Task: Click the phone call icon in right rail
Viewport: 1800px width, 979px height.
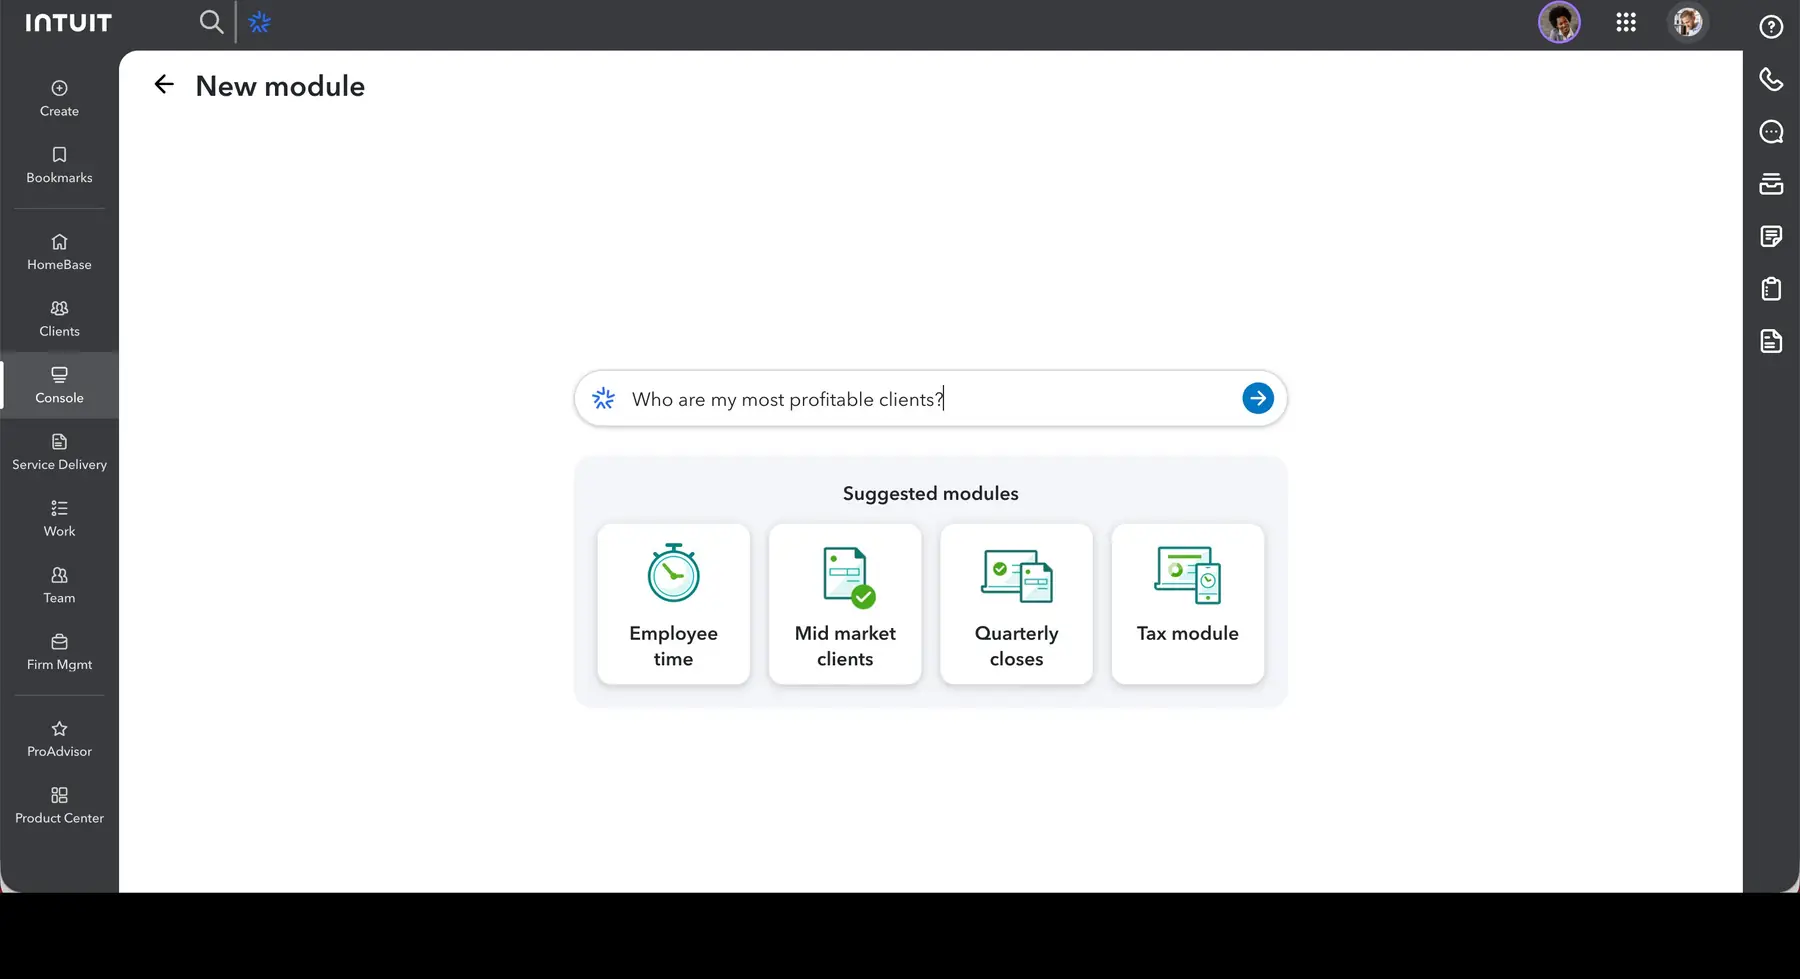Action: pyautogui.click(x=1771, y=79)
